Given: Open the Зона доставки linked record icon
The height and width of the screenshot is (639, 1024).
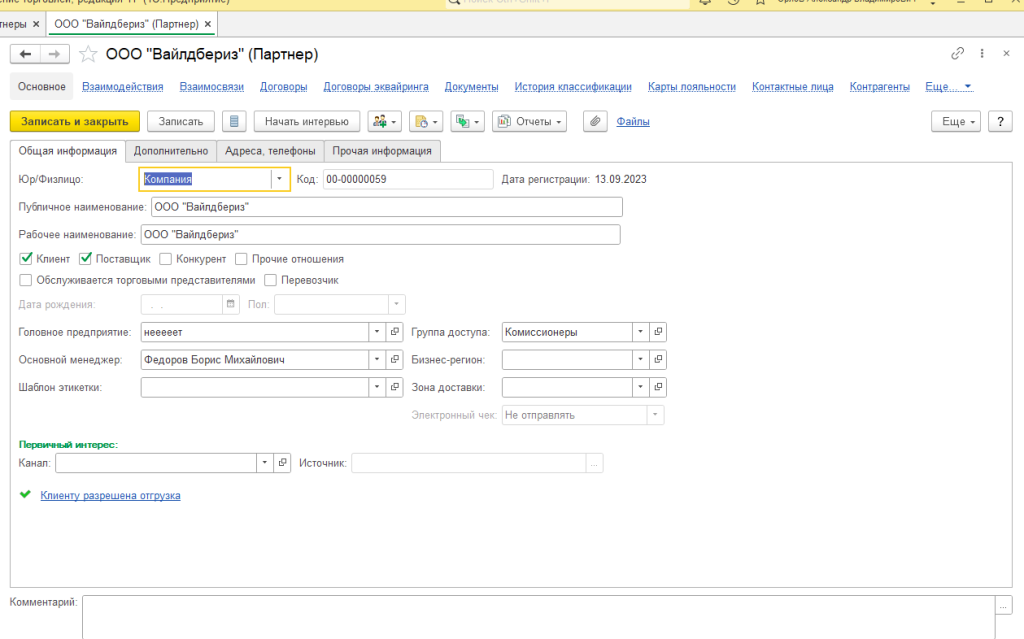Looking at the screenshot, I should 658,387.
